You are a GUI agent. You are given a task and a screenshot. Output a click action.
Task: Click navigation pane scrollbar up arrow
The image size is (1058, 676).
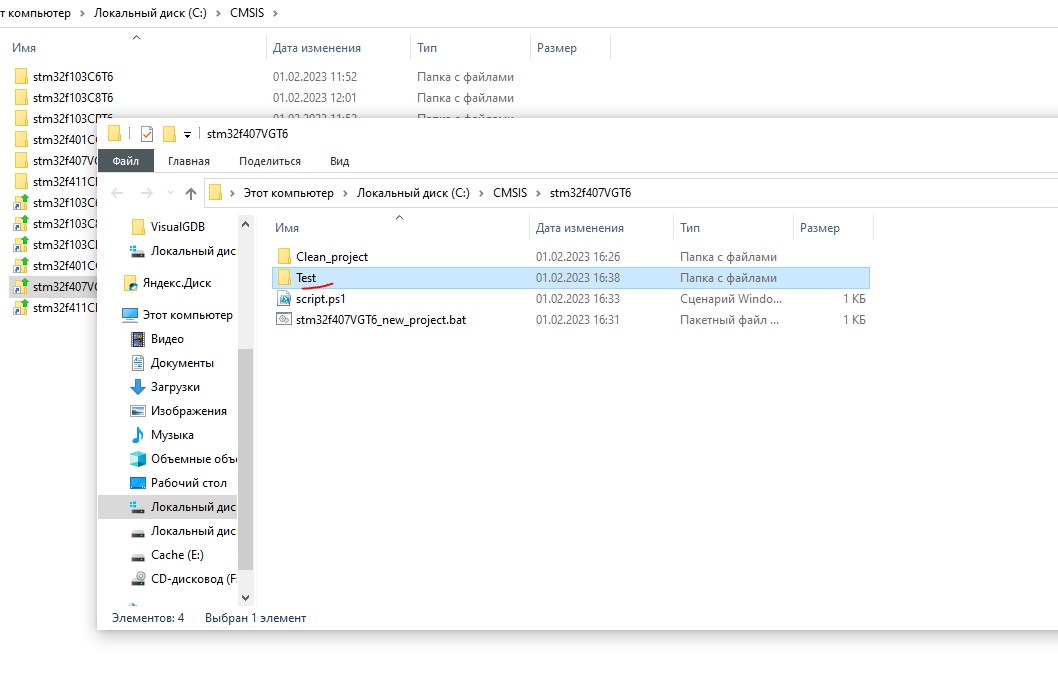245,224
